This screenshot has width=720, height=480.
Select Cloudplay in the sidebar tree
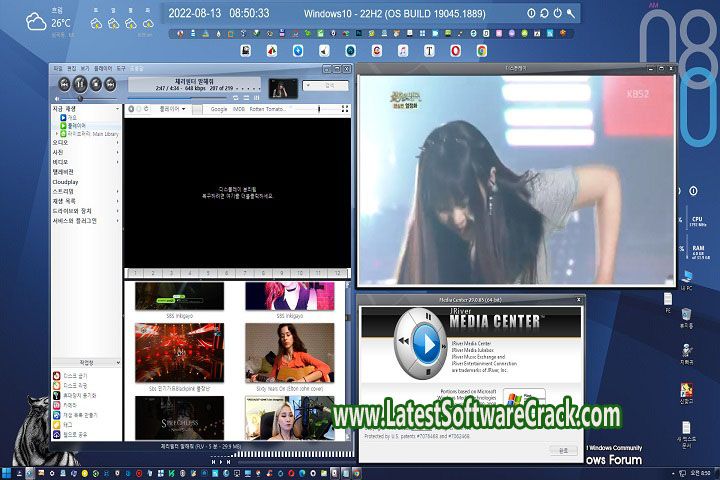point(68,182)
